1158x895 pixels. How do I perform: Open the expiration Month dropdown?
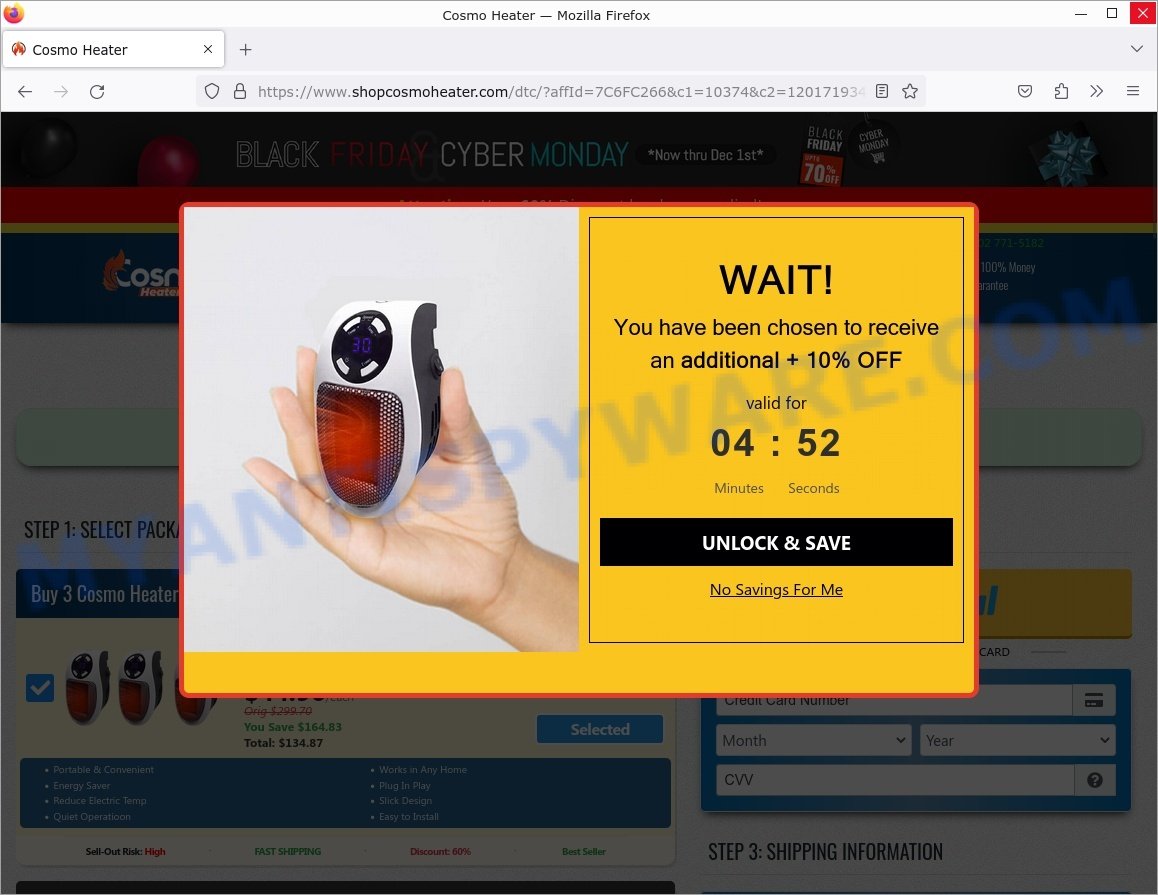pos(815,740)
